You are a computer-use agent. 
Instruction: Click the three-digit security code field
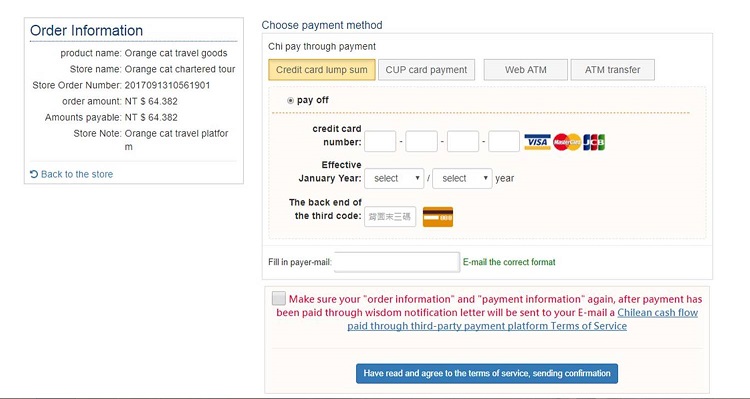(390, 217)
